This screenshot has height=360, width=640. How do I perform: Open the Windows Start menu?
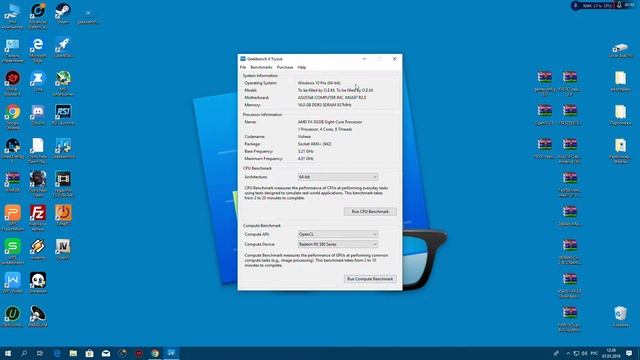[8, 353]
